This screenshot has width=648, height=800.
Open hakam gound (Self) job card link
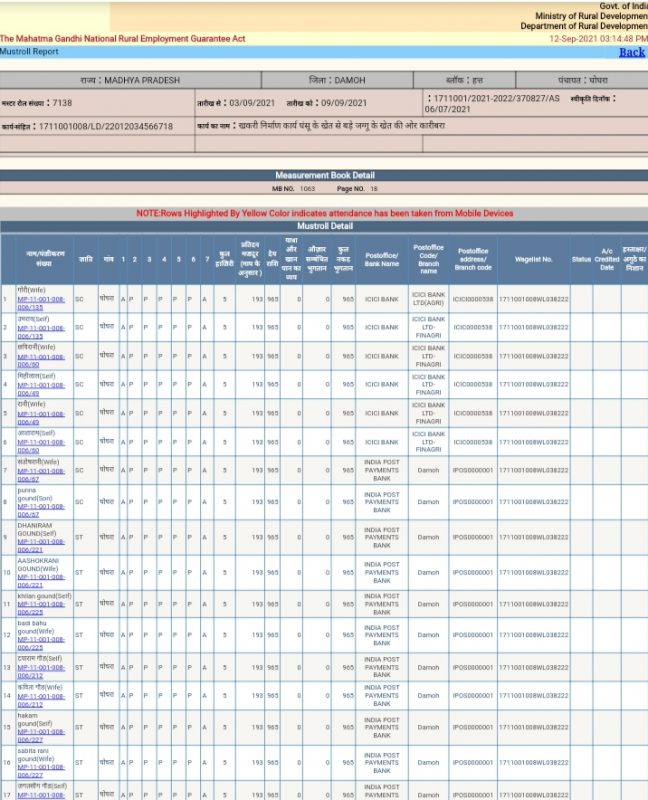tap(41, 736)
